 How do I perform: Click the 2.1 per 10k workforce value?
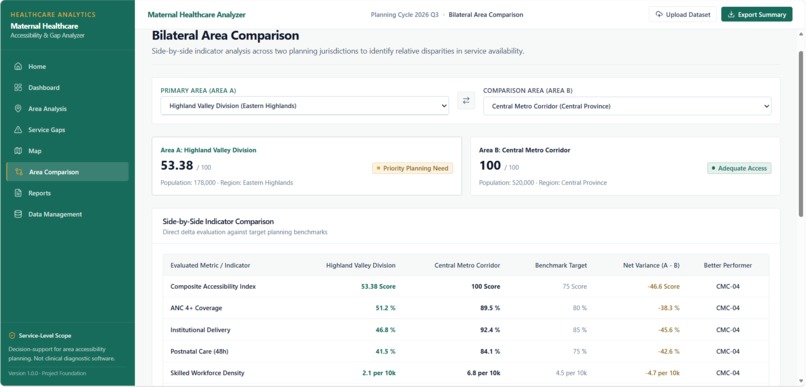379,373
